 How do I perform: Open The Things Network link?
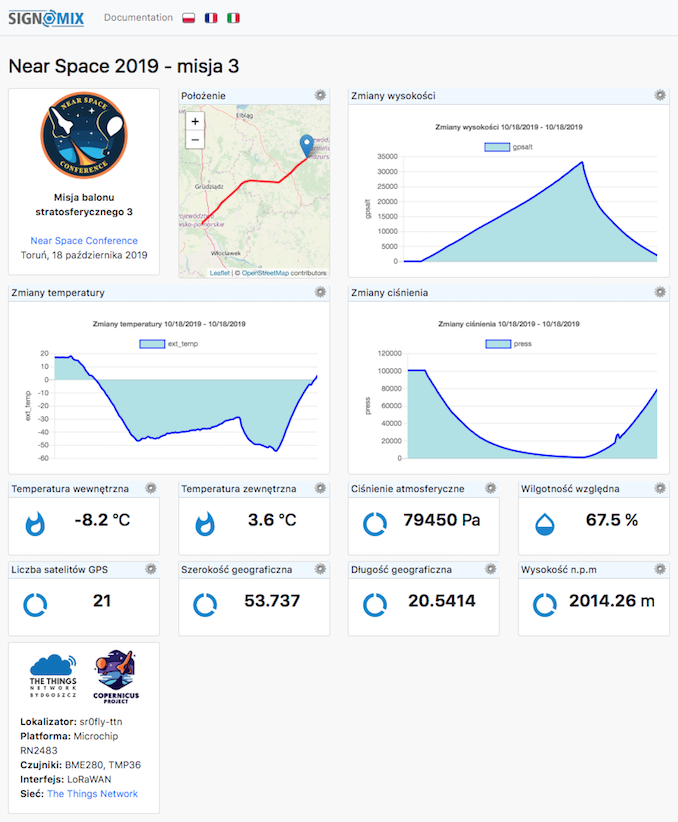click(x=92, y=794)
